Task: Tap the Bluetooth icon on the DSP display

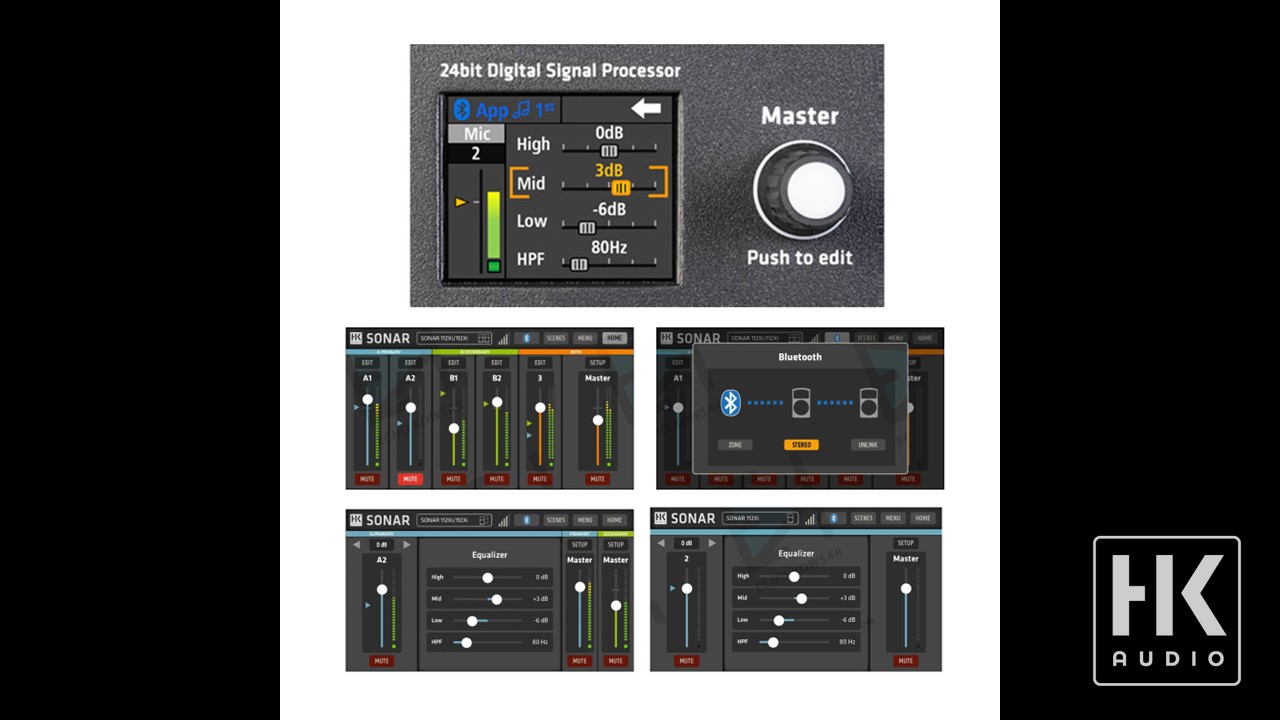Action: tap(462, 110)
